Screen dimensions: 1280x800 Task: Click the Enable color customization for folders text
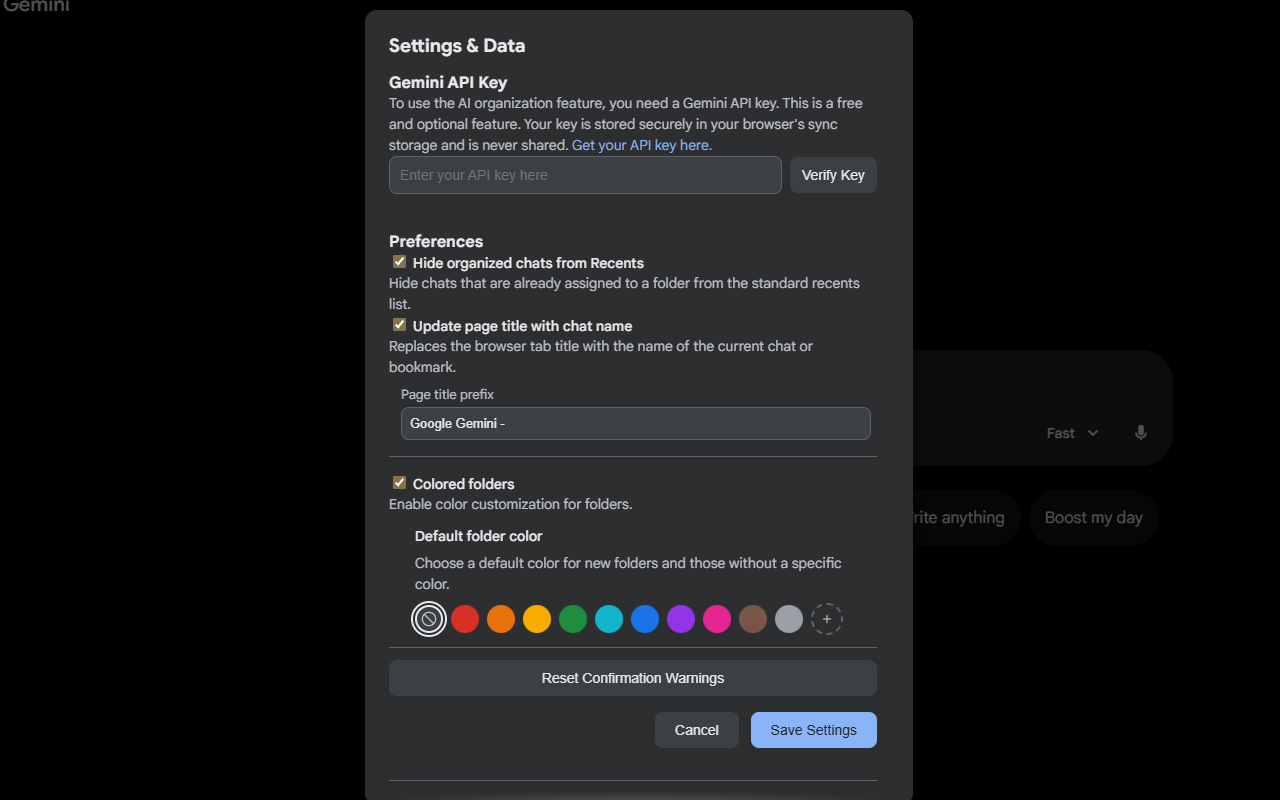(x=511, y=504)
